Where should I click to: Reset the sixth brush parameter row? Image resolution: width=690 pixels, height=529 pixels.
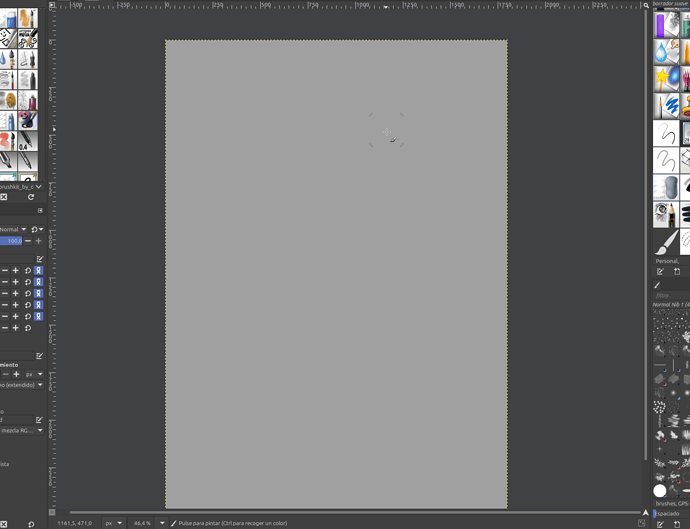click(28, 328)
